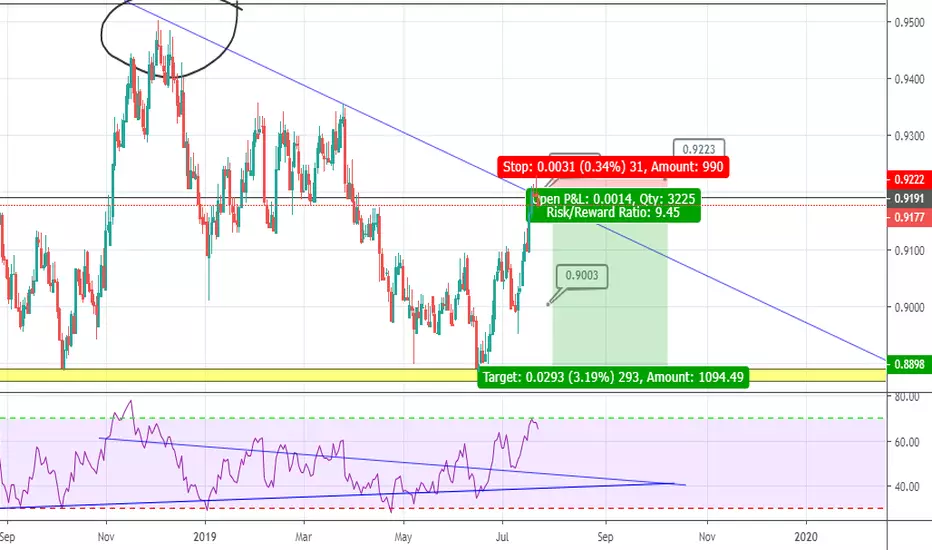Click the red Stop label of the short position
This screenshot has width=932, height=550.
[x=613, y=167]
